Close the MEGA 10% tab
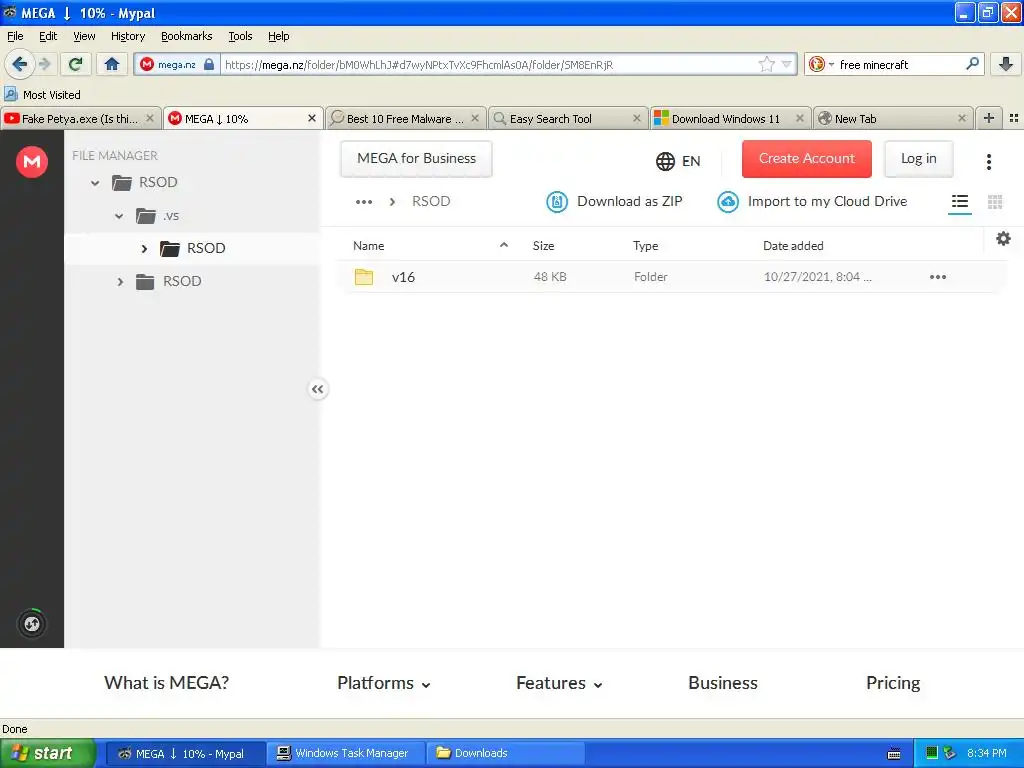 312,118
